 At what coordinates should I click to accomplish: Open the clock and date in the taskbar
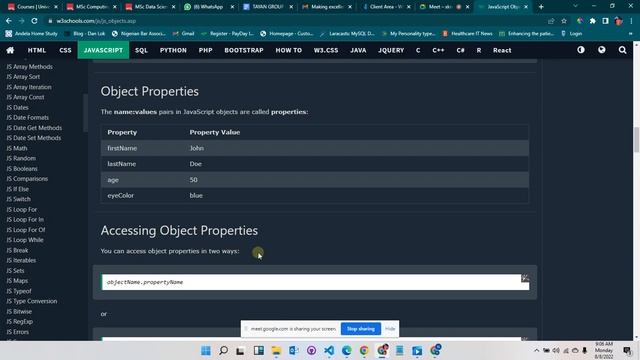click(x=604, y=351)
